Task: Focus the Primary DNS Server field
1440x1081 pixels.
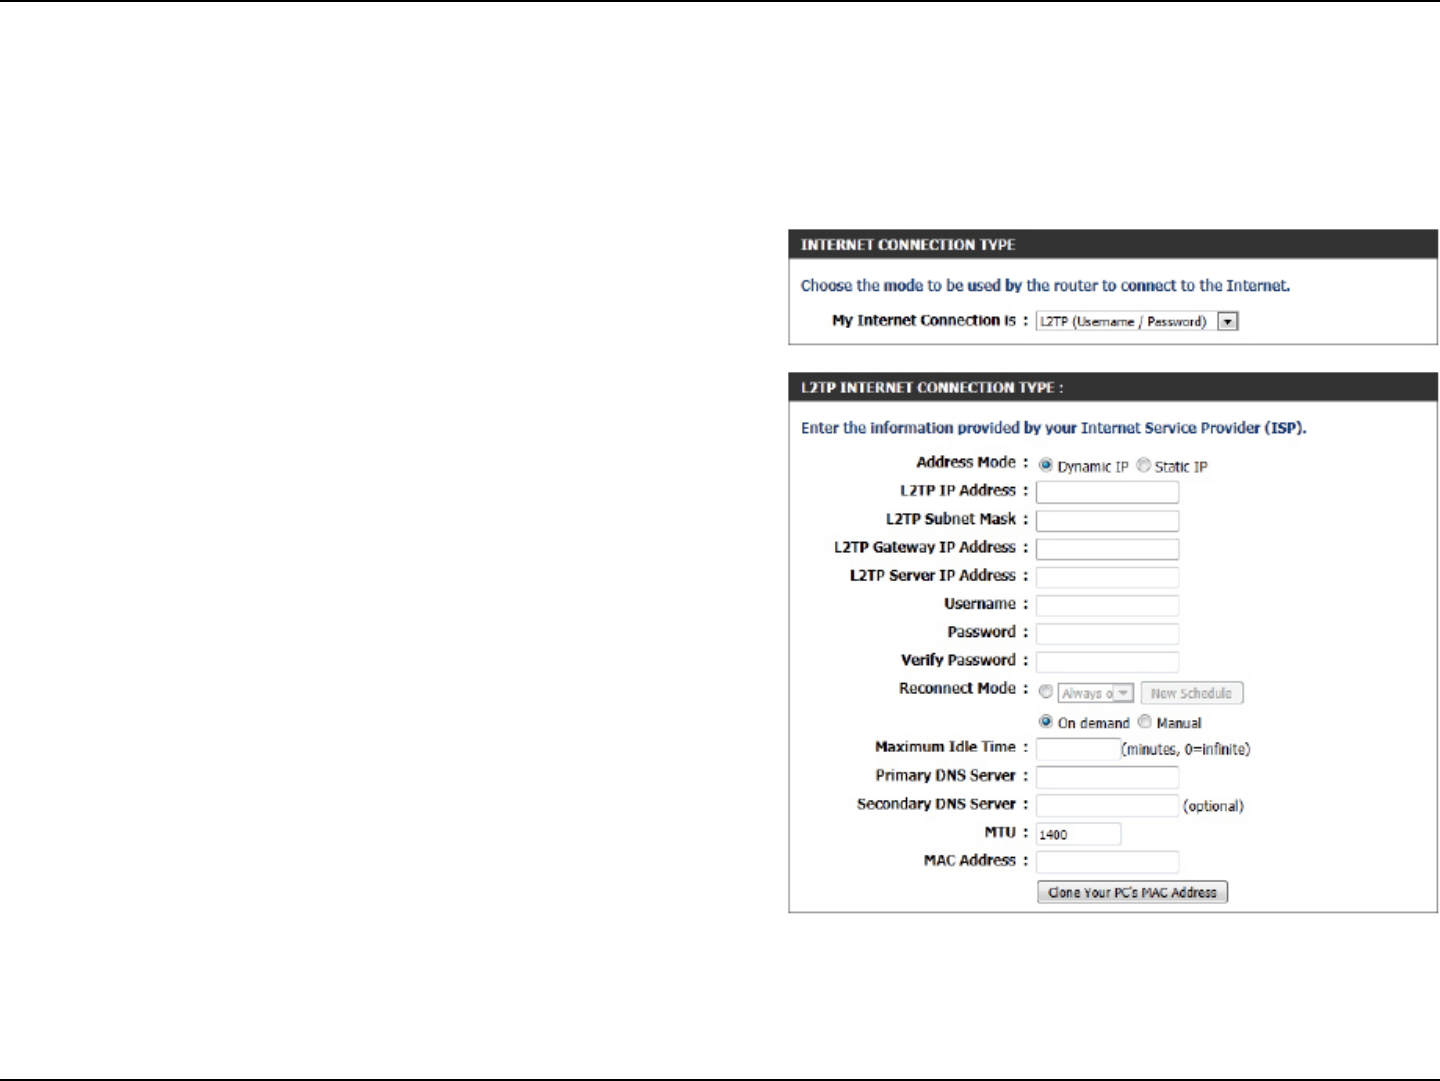Action: [1107, 777]
